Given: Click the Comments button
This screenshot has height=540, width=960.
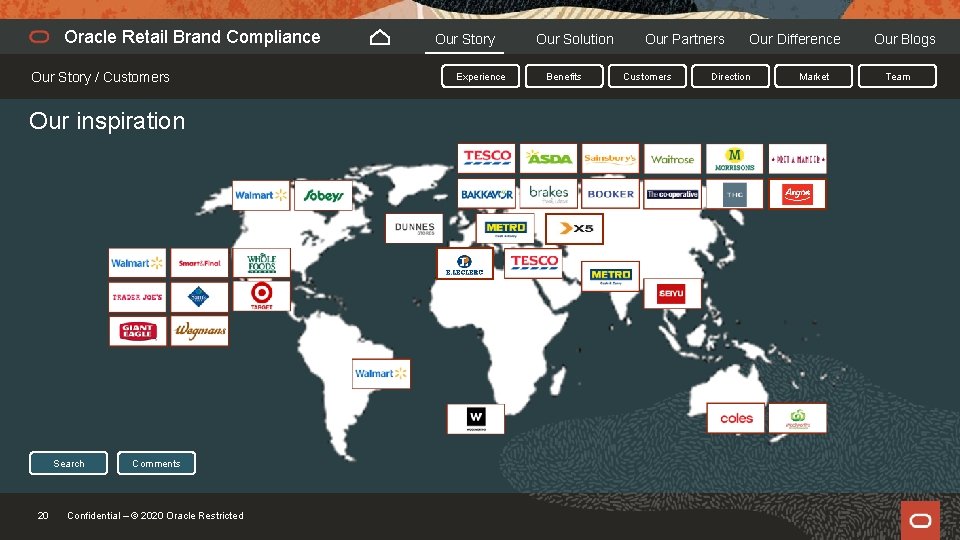Looking at the screenshot, I should 156,463.
